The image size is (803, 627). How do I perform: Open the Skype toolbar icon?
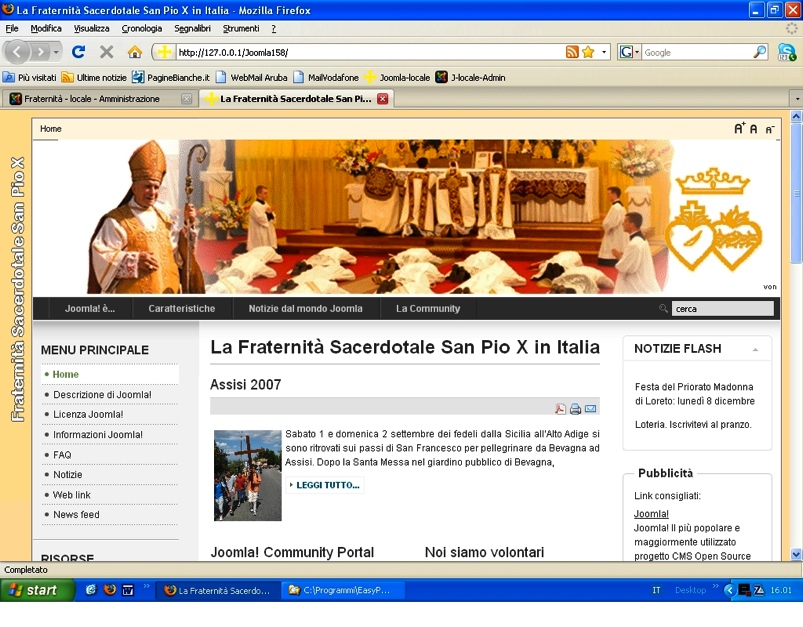(787, 52)
